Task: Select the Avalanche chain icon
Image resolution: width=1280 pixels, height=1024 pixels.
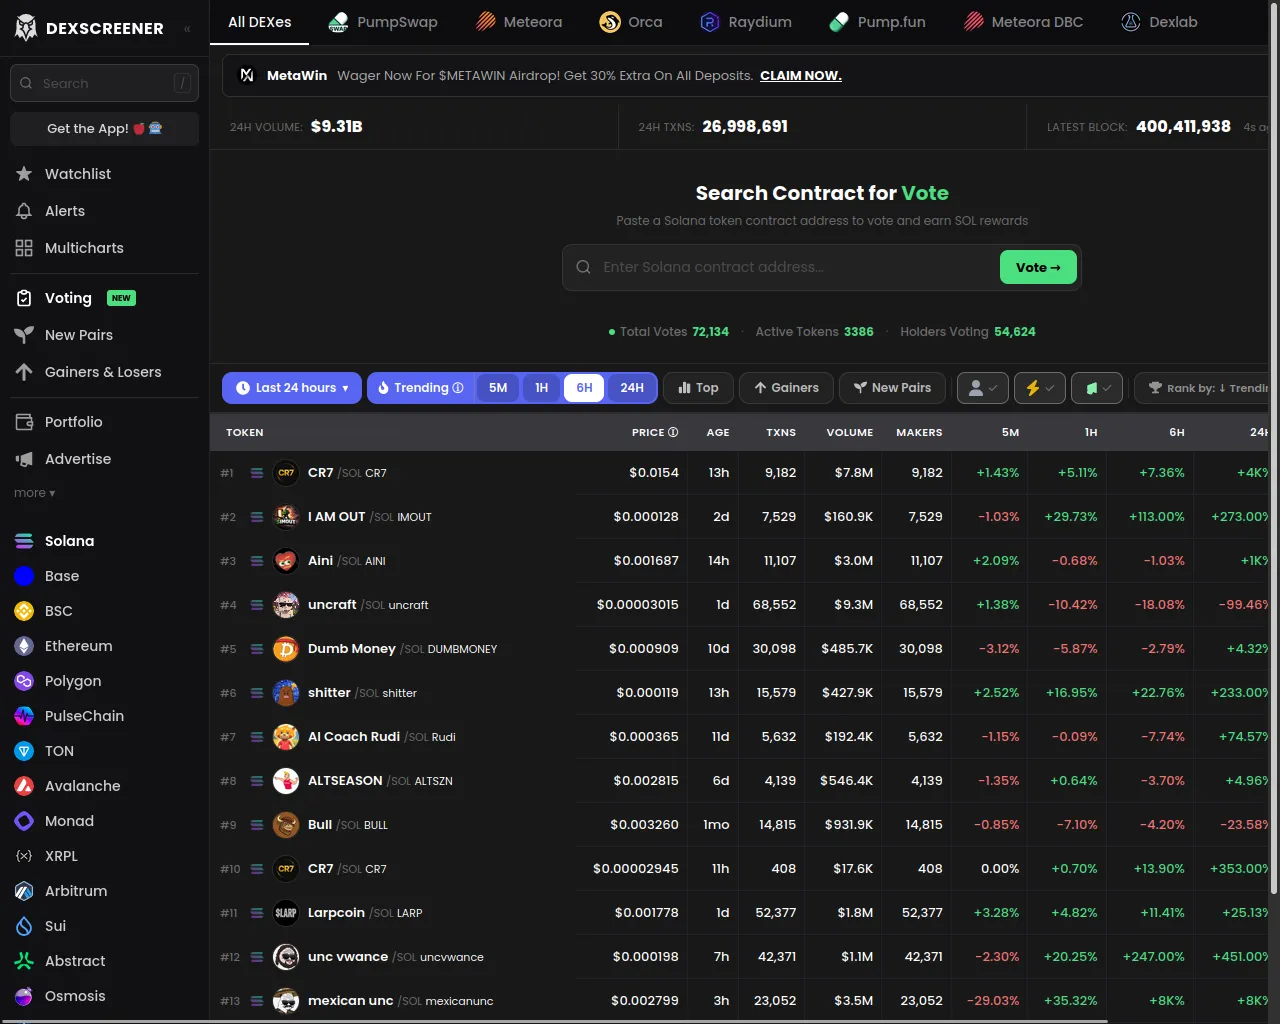Action: point(24,786)
